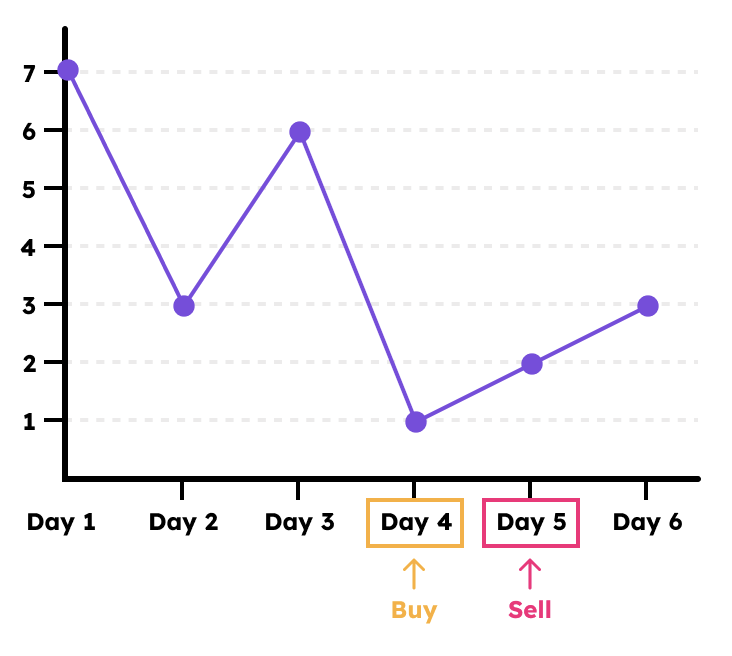Click the y-axis label 5

[29, 189]
